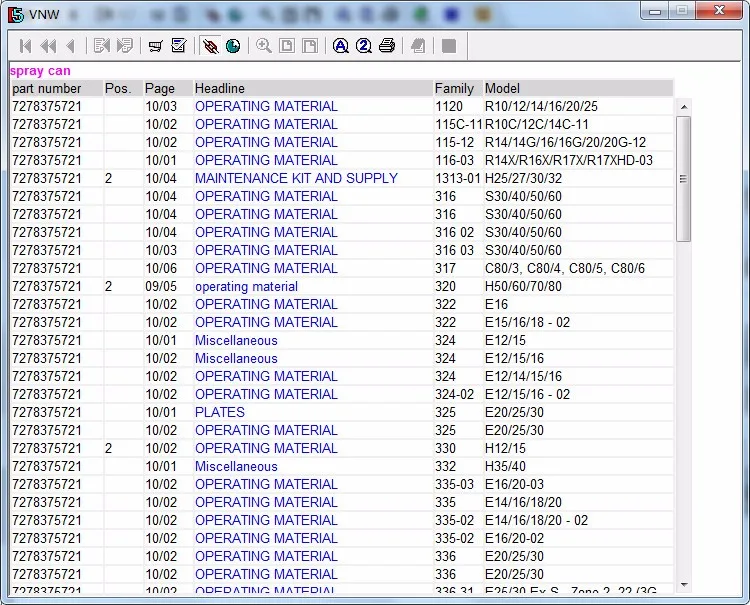Click the second page-layout view icon

pos(310,46)
